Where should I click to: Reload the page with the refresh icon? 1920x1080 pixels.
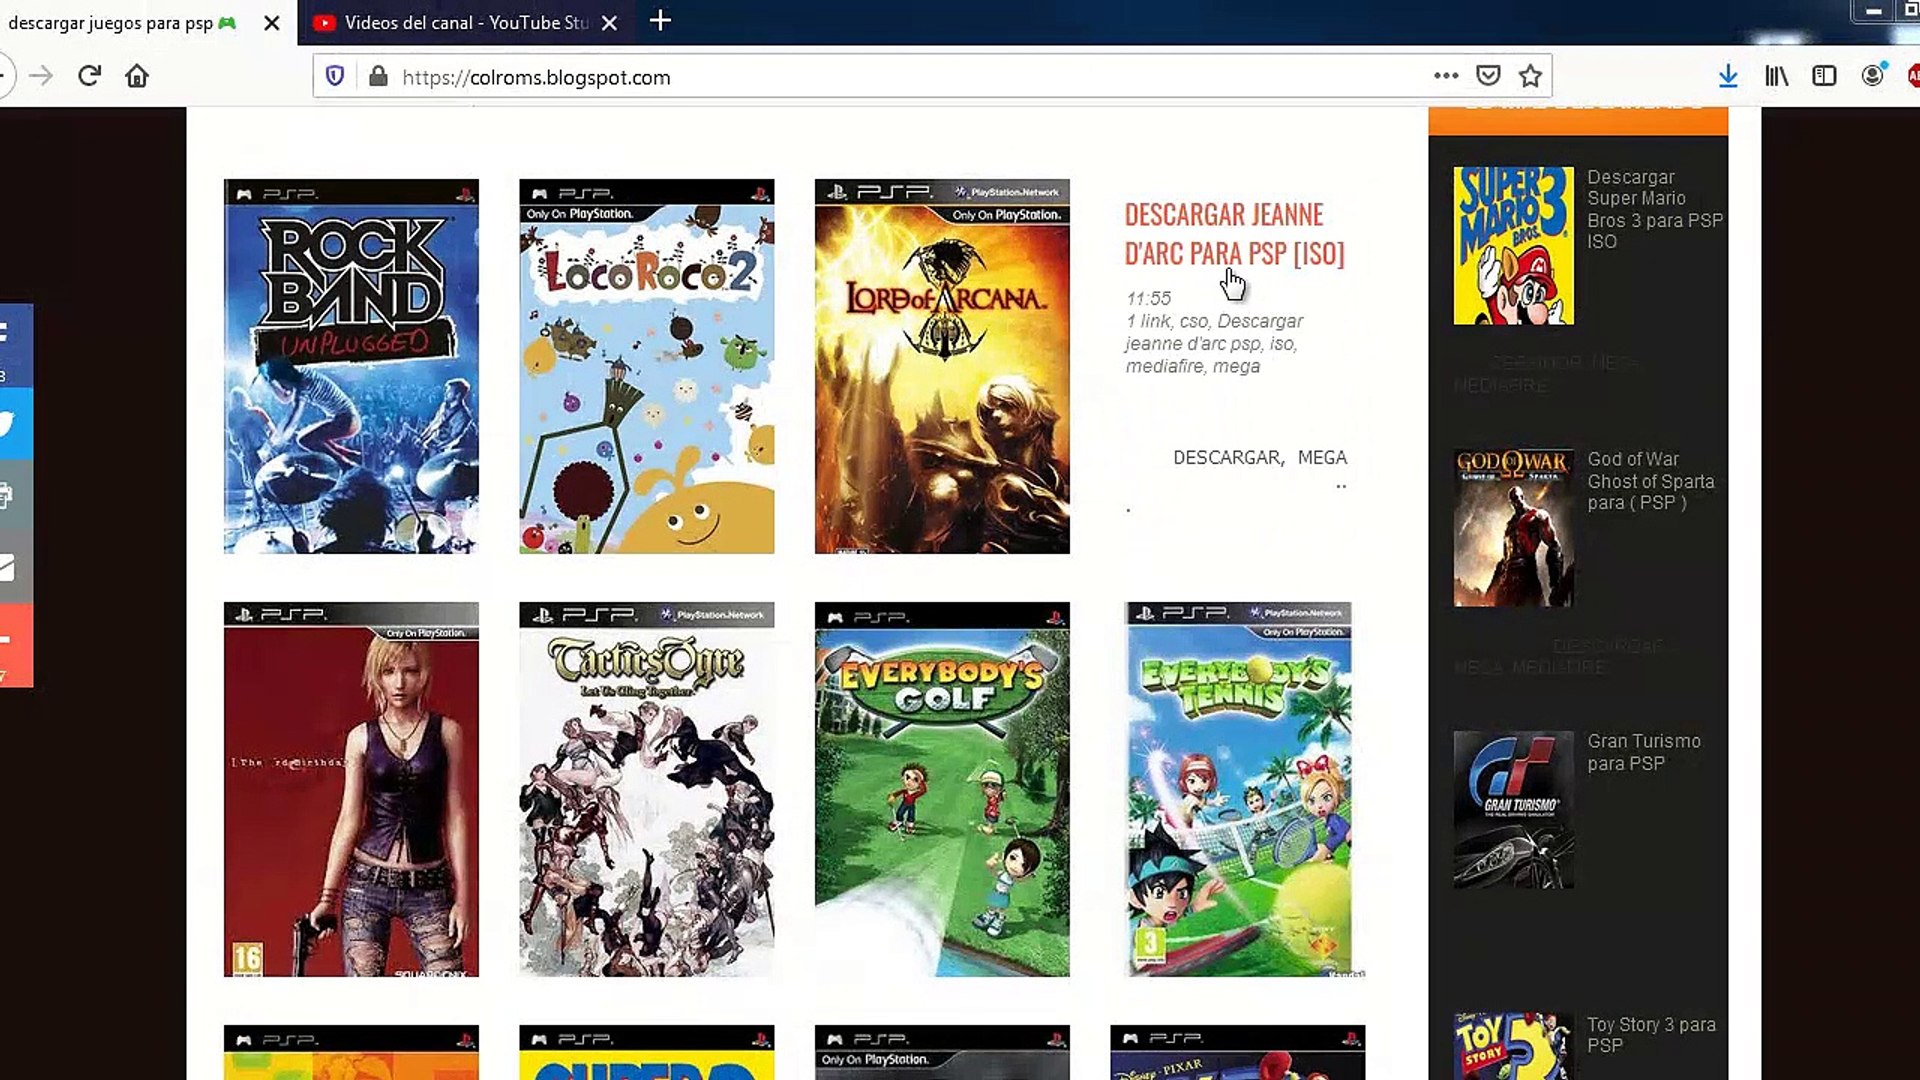tap(89, 76)
